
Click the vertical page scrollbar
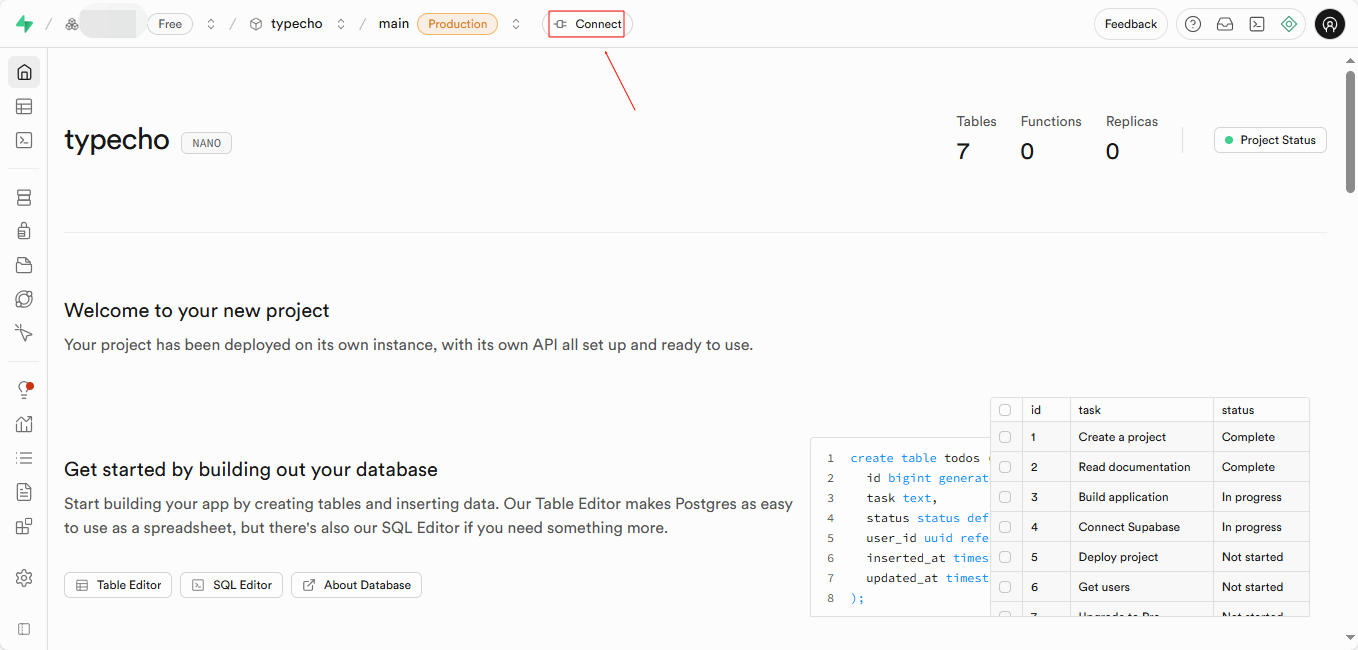pos(1350,130)
